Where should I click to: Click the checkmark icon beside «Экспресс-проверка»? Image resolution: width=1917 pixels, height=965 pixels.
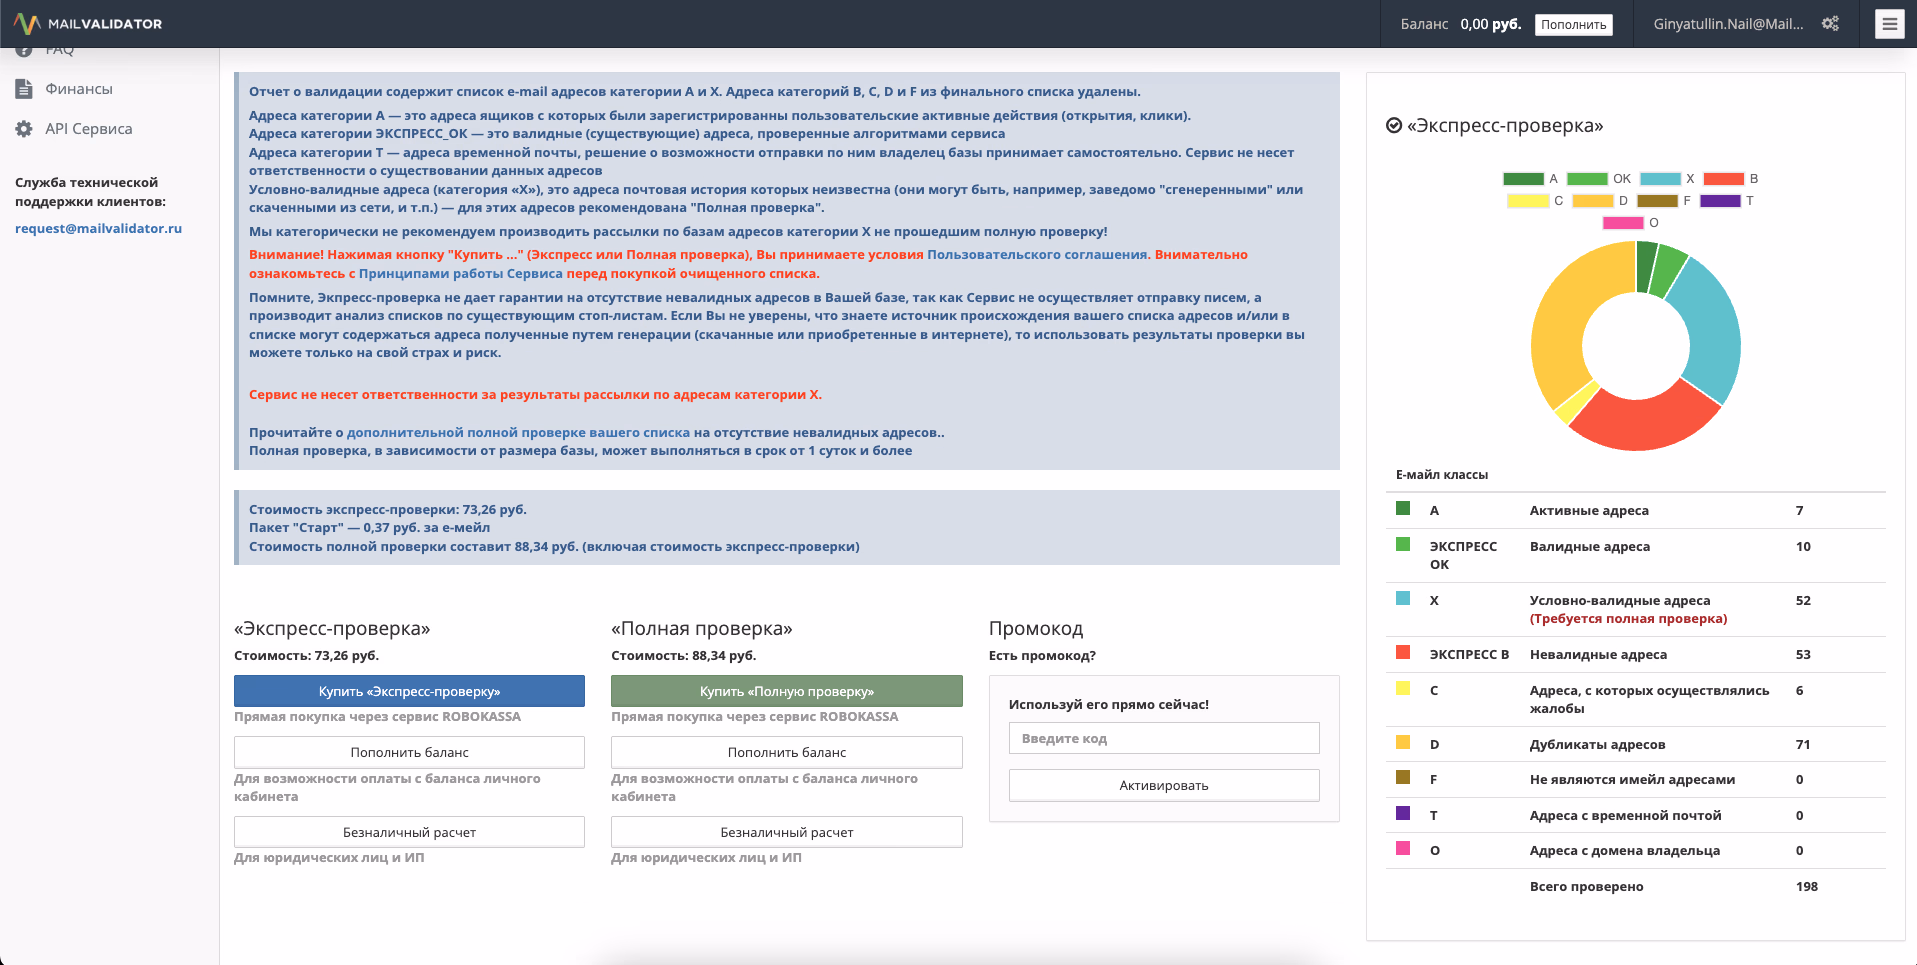1393,126
